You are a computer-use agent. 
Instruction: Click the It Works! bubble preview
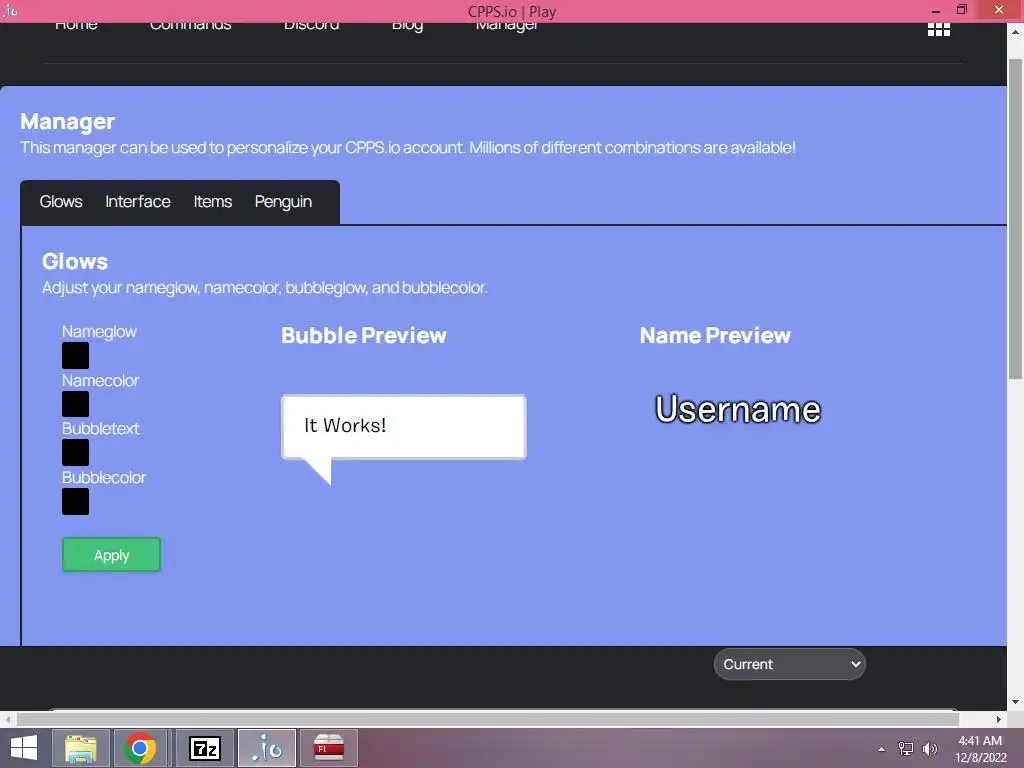pos(404,427)
